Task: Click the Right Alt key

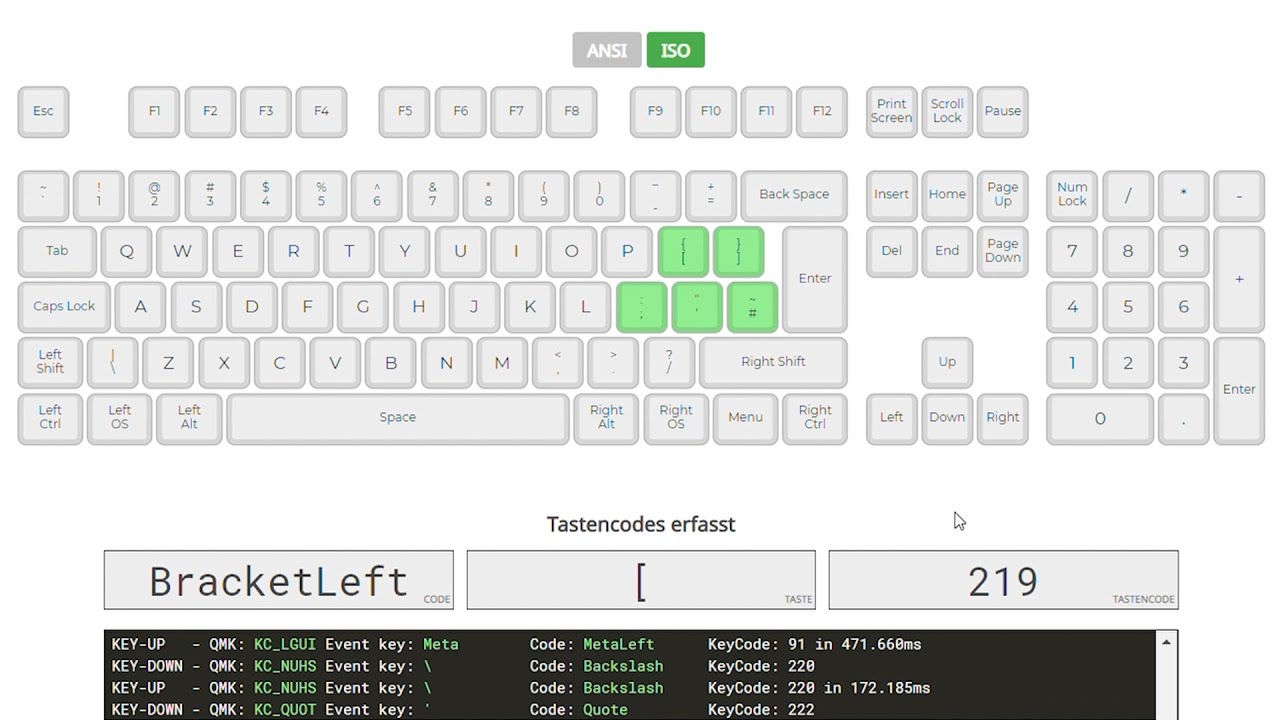Action: (606, 418)
